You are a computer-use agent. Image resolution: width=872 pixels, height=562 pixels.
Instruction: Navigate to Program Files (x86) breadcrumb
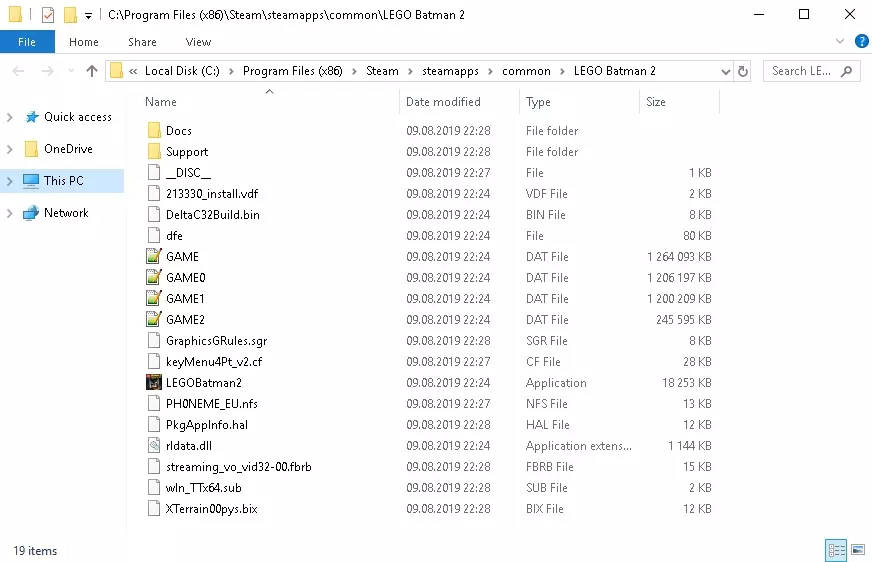pos(293,71)
